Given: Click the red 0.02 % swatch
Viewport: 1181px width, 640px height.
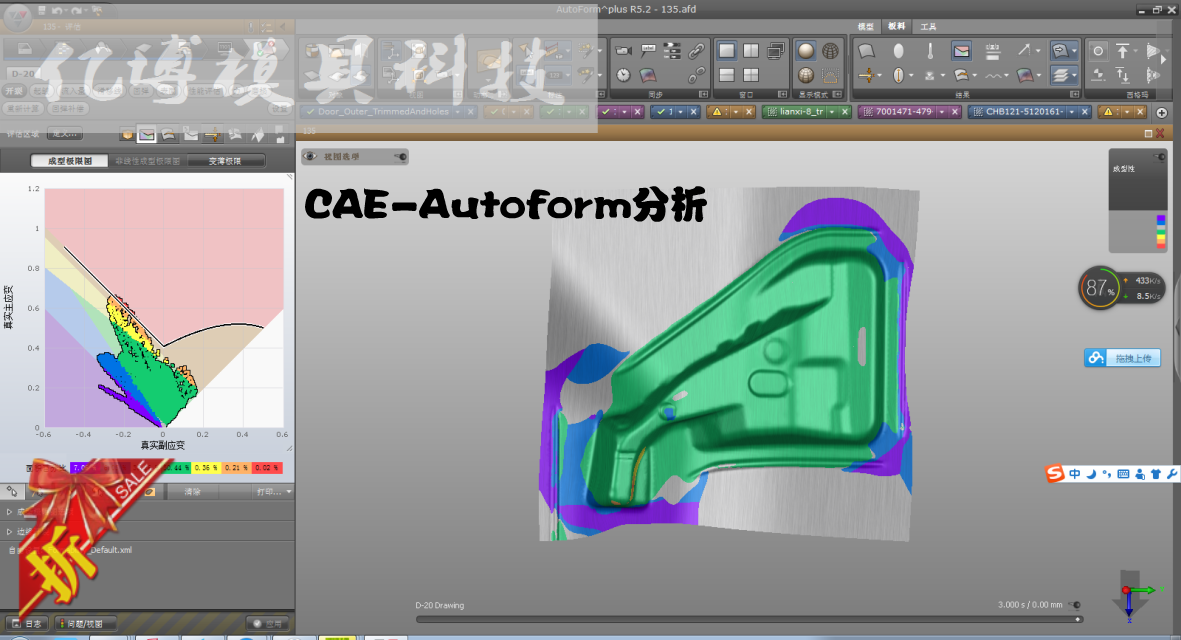Looking at the screenshot, I should coord(266,468).
